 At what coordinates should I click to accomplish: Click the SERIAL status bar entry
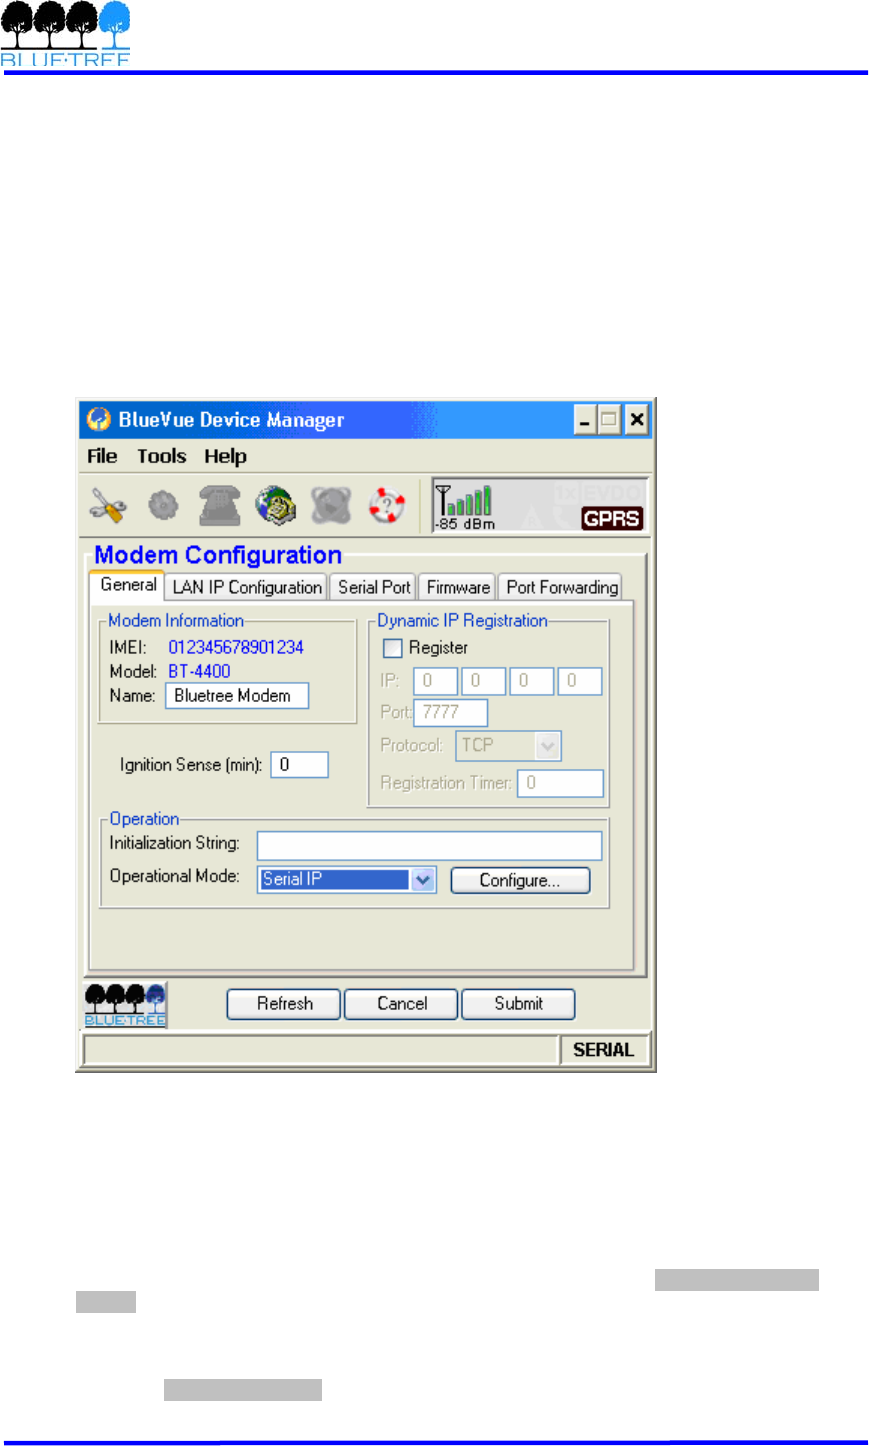coord(604,1050)
